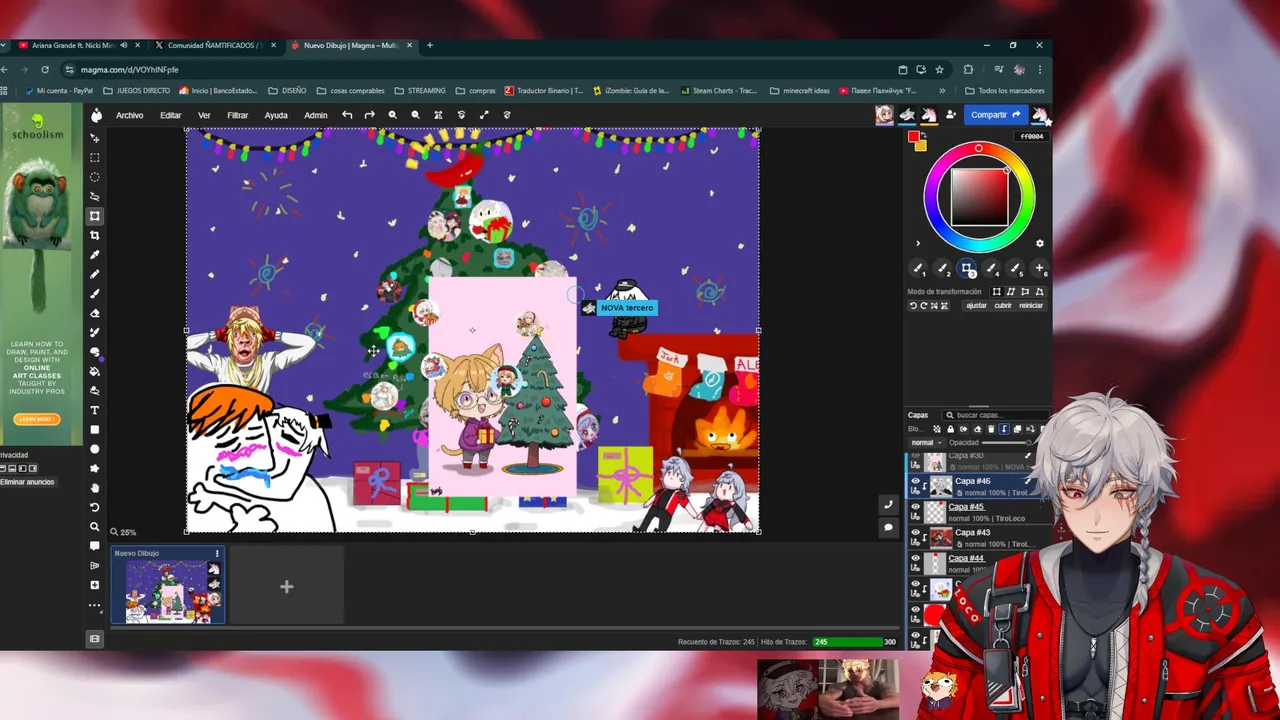This screenshot has height=720, width=1280.
Task: Open color wheel settings gear
Action: (1039, 243)
